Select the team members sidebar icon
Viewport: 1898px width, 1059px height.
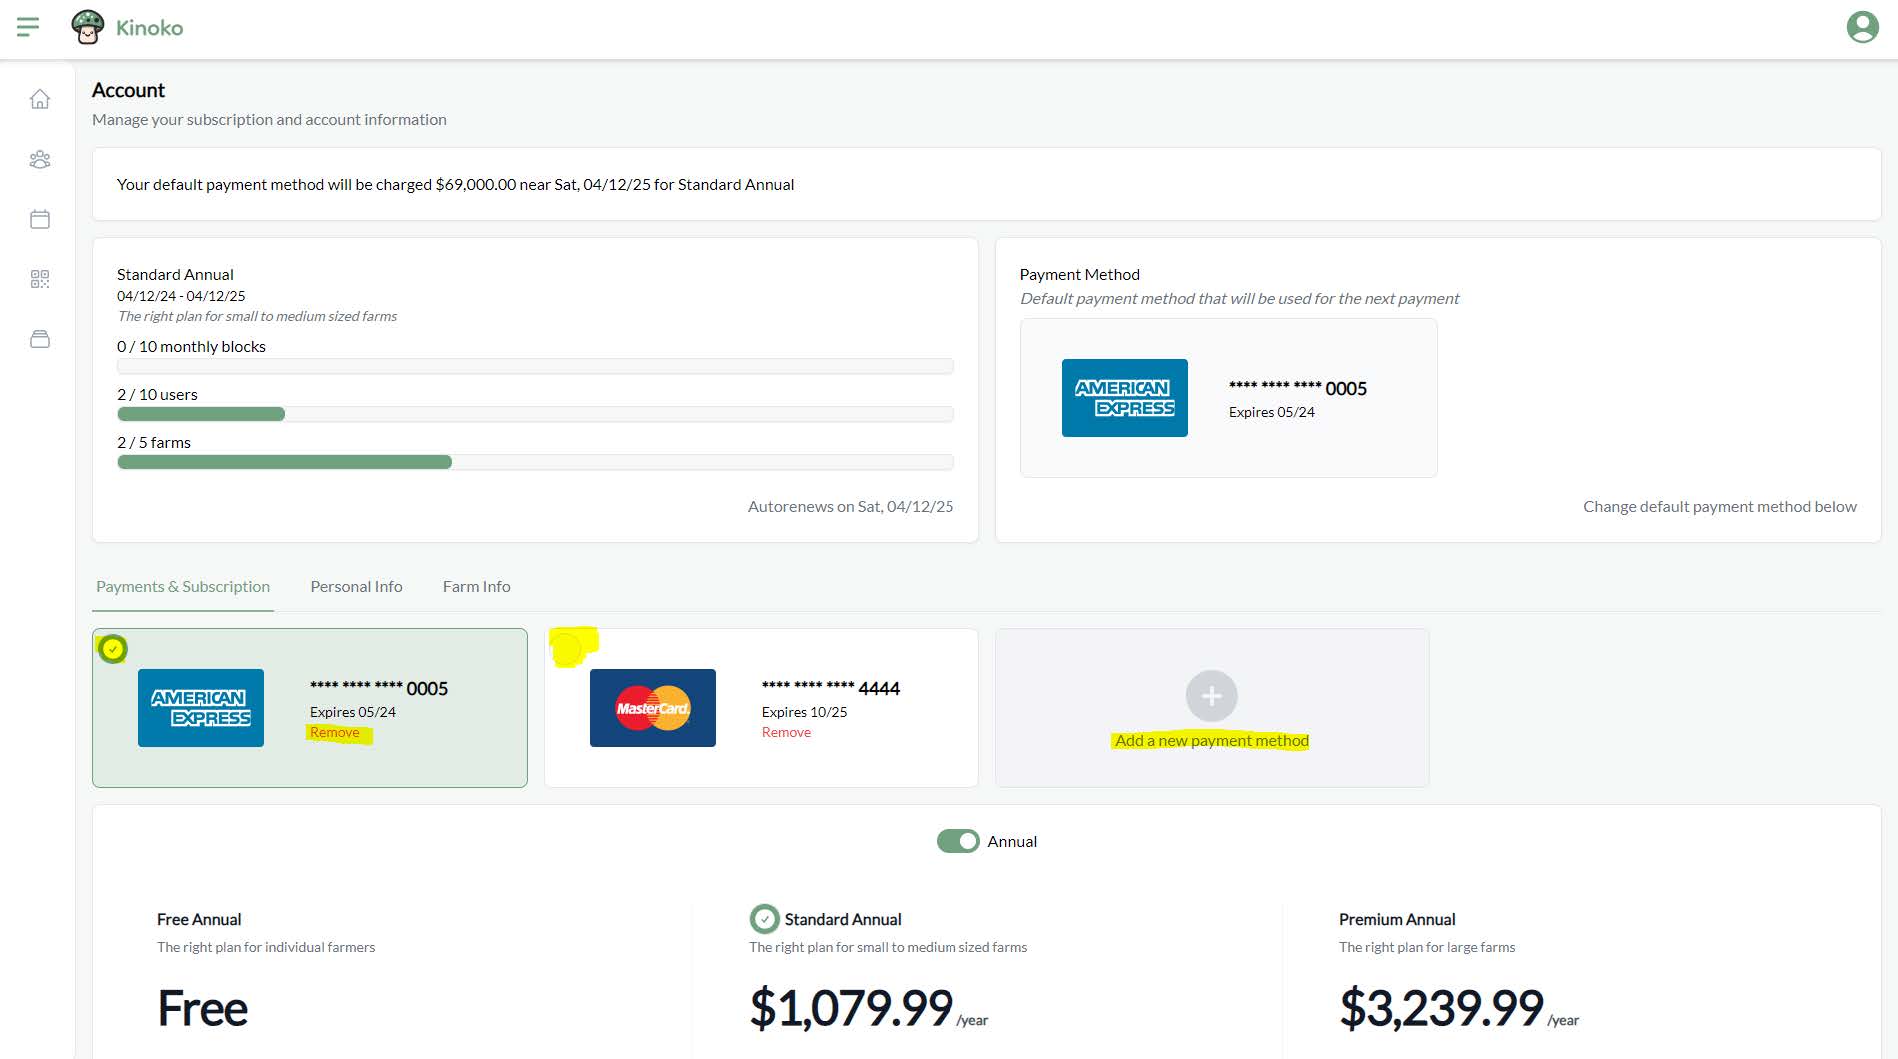coord(40,159)
